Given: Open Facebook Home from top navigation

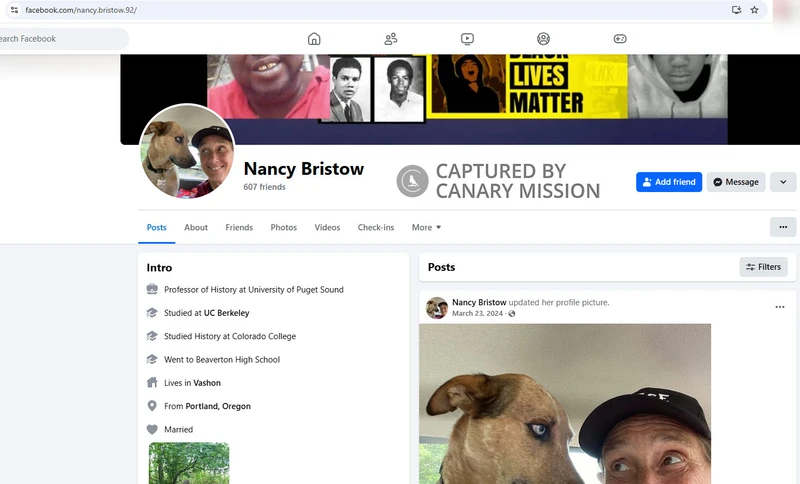Looking at the screenshot, I should tap(314, 39).
